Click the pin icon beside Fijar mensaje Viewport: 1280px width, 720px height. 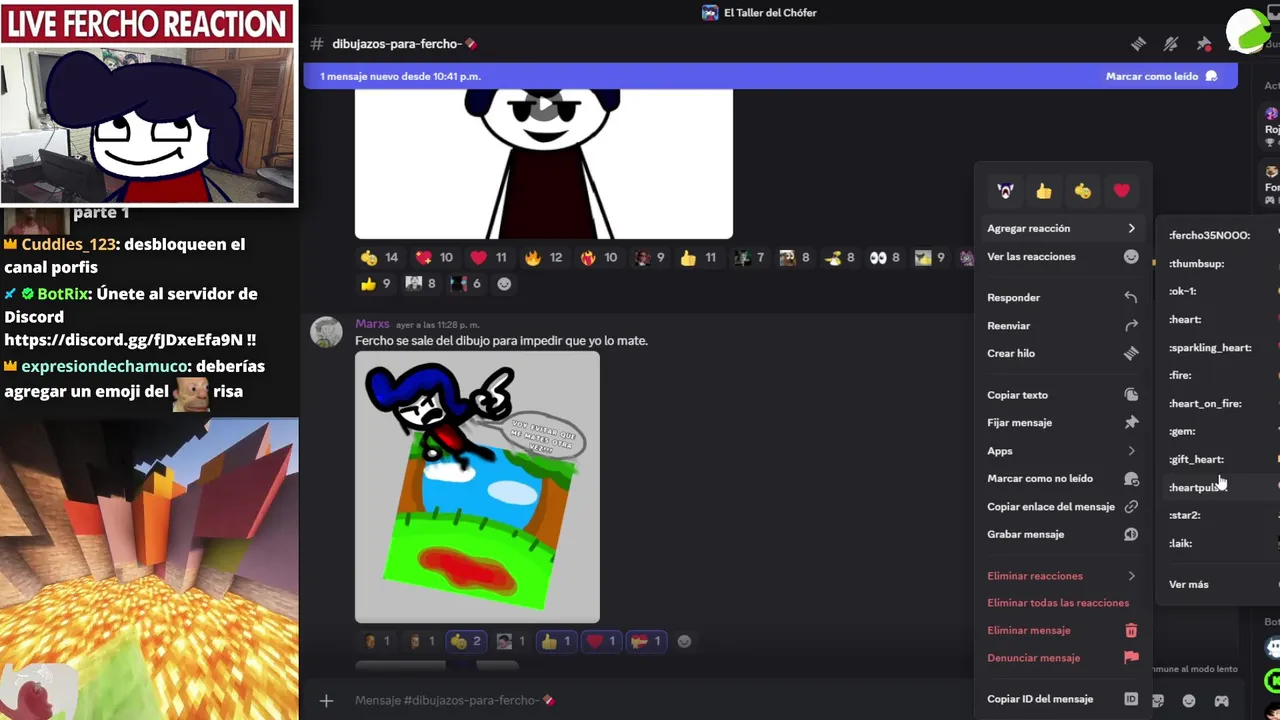coord(1131,422)
